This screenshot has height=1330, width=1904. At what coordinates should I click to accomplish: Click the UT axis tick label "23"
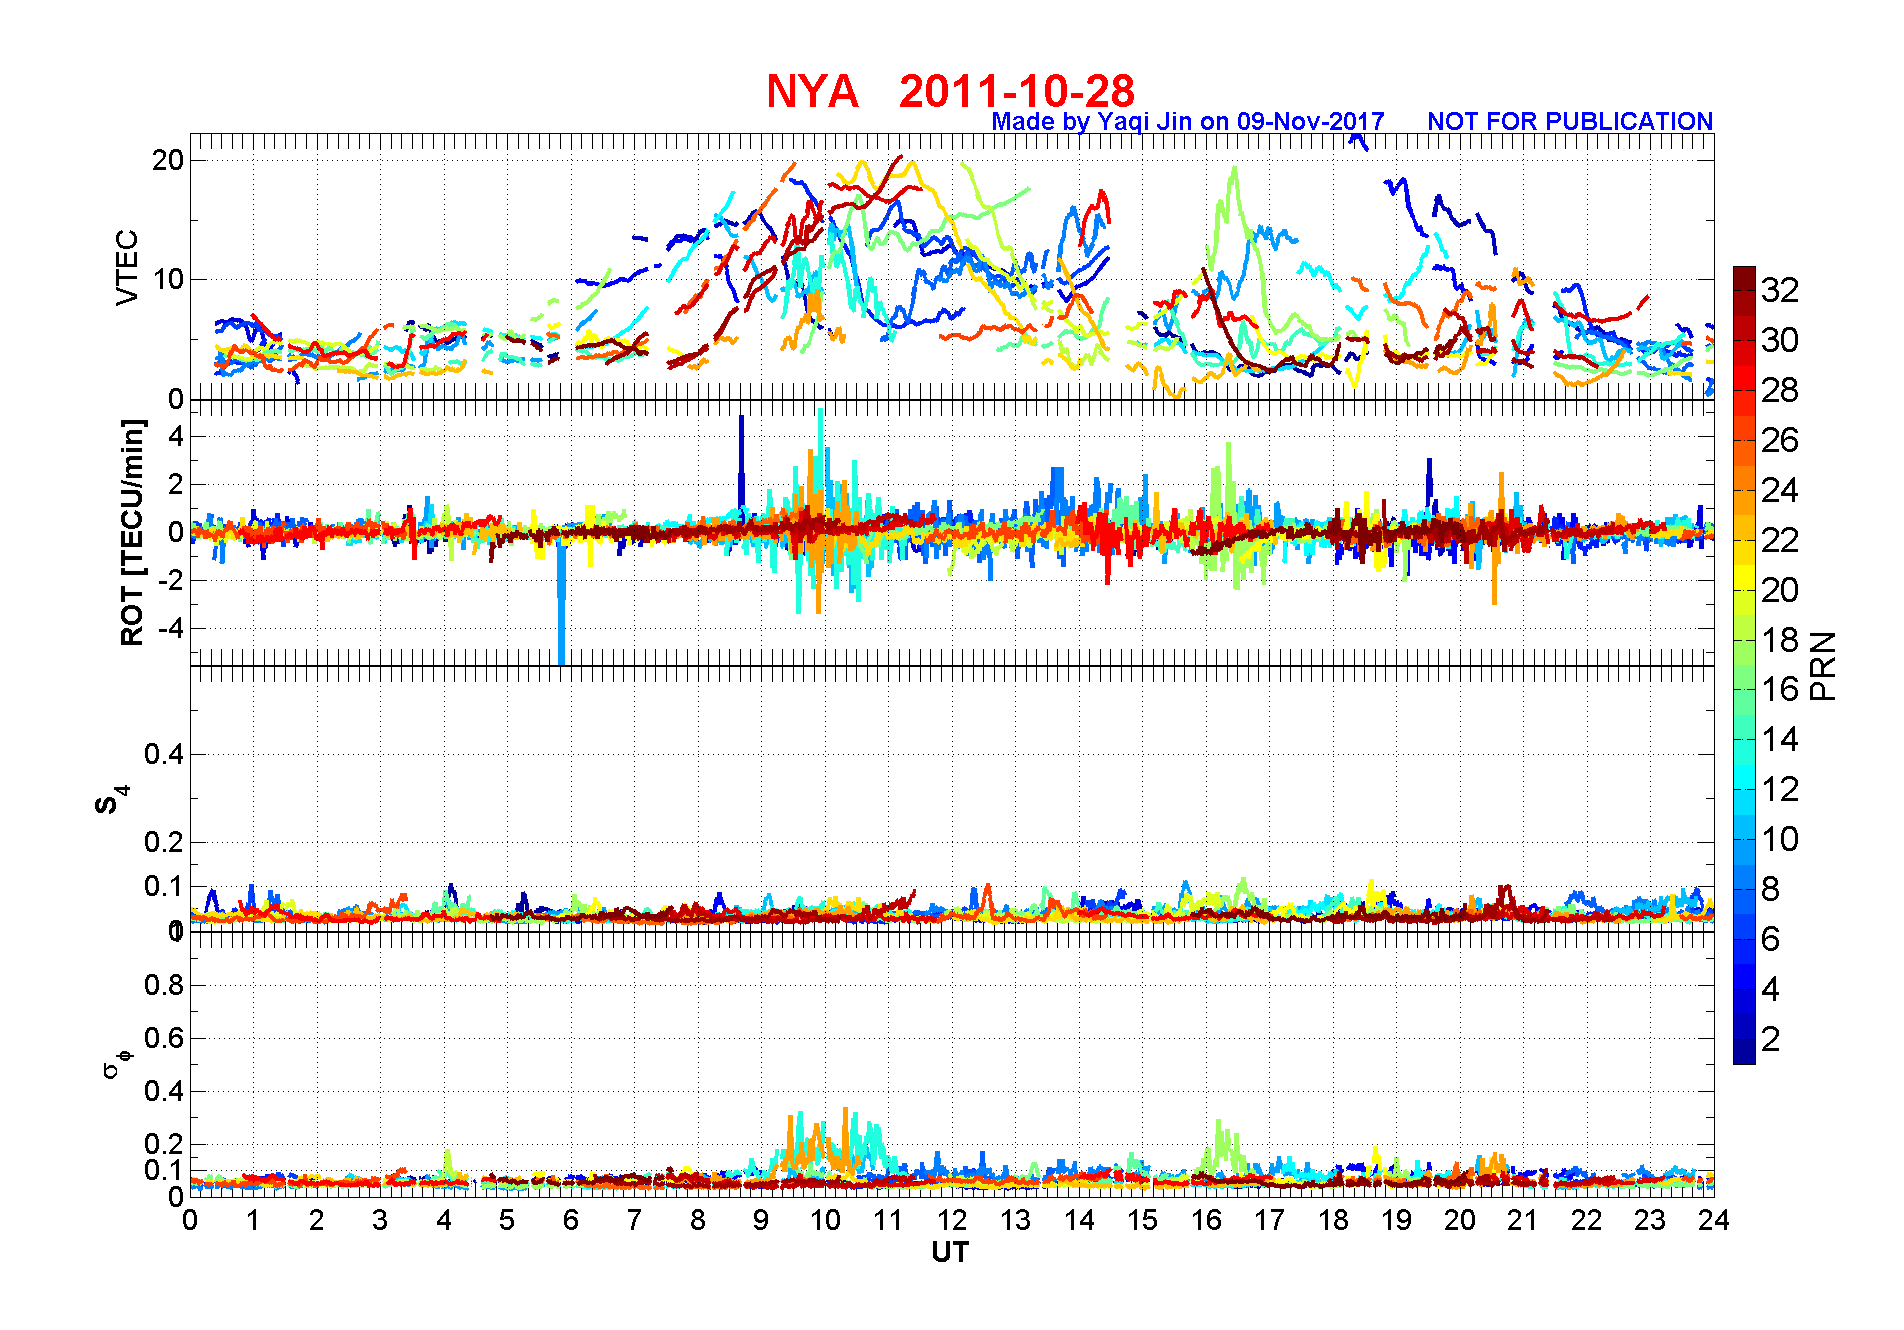click(x=1650, y=1220)
